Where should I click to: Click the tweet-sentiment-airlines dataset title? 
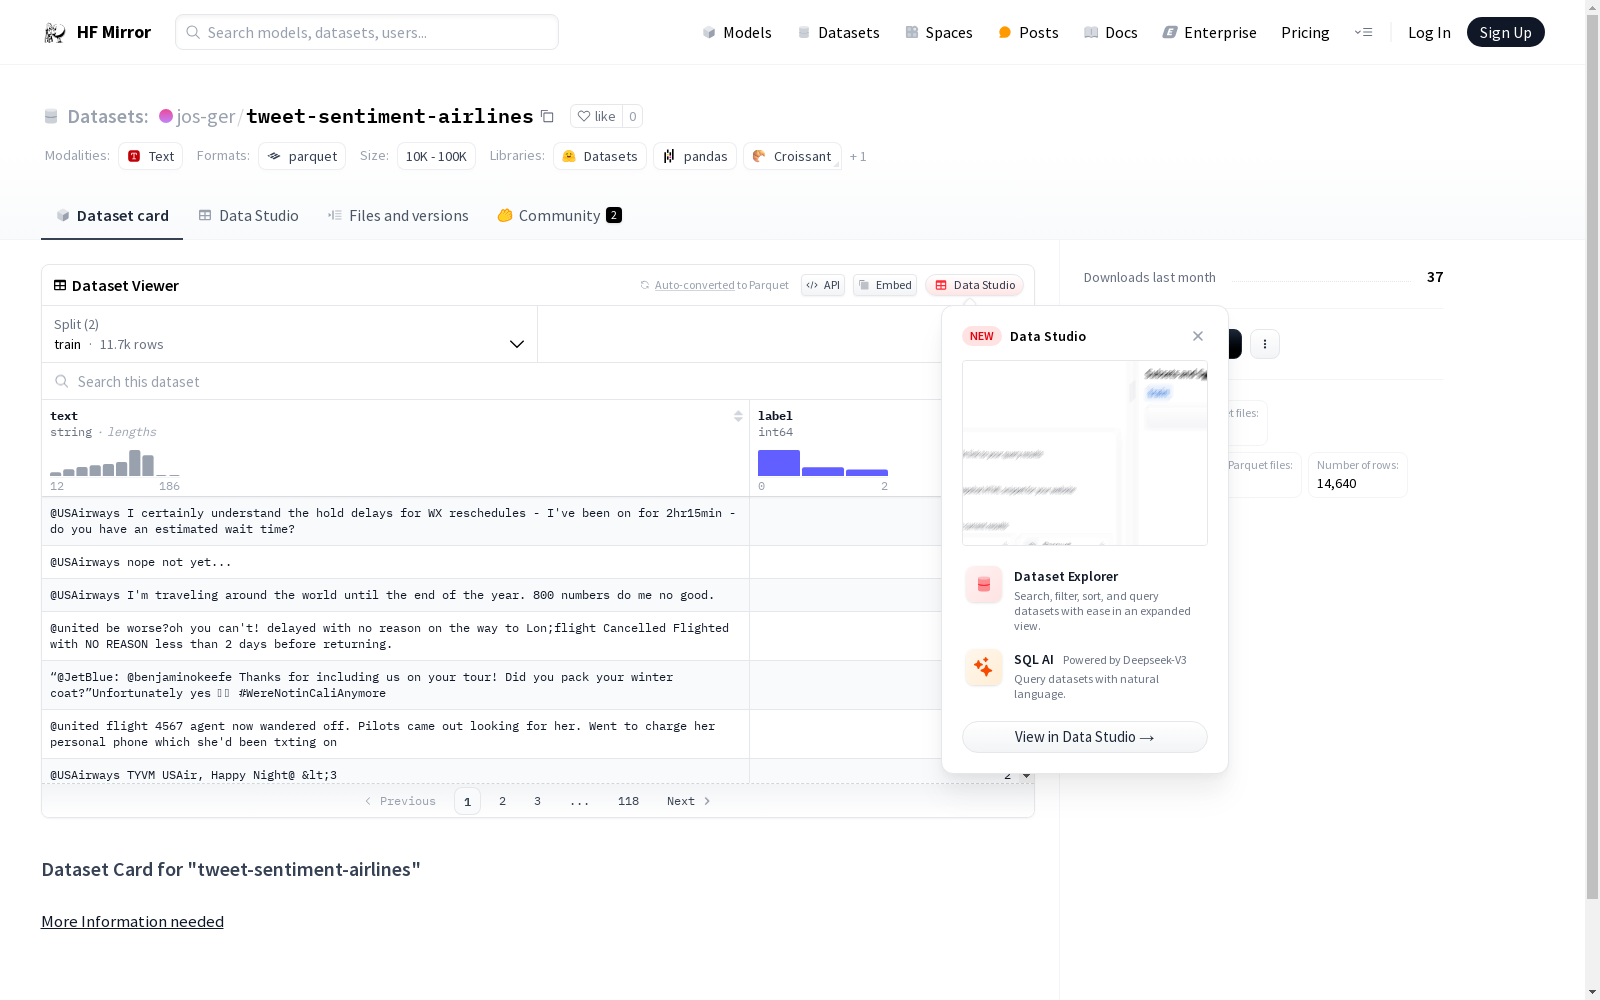point(390,116)
